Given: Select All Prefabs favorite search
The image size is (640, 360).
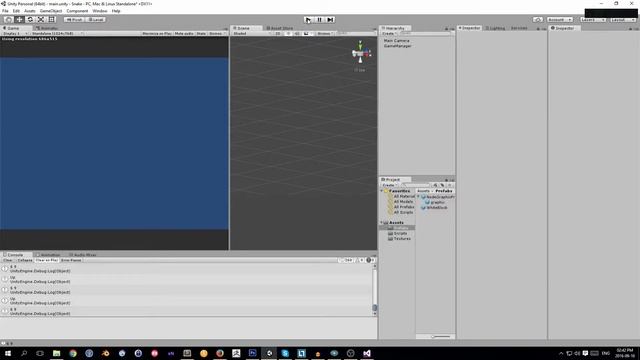Looking at the screenshot, I should coord(401,207).
